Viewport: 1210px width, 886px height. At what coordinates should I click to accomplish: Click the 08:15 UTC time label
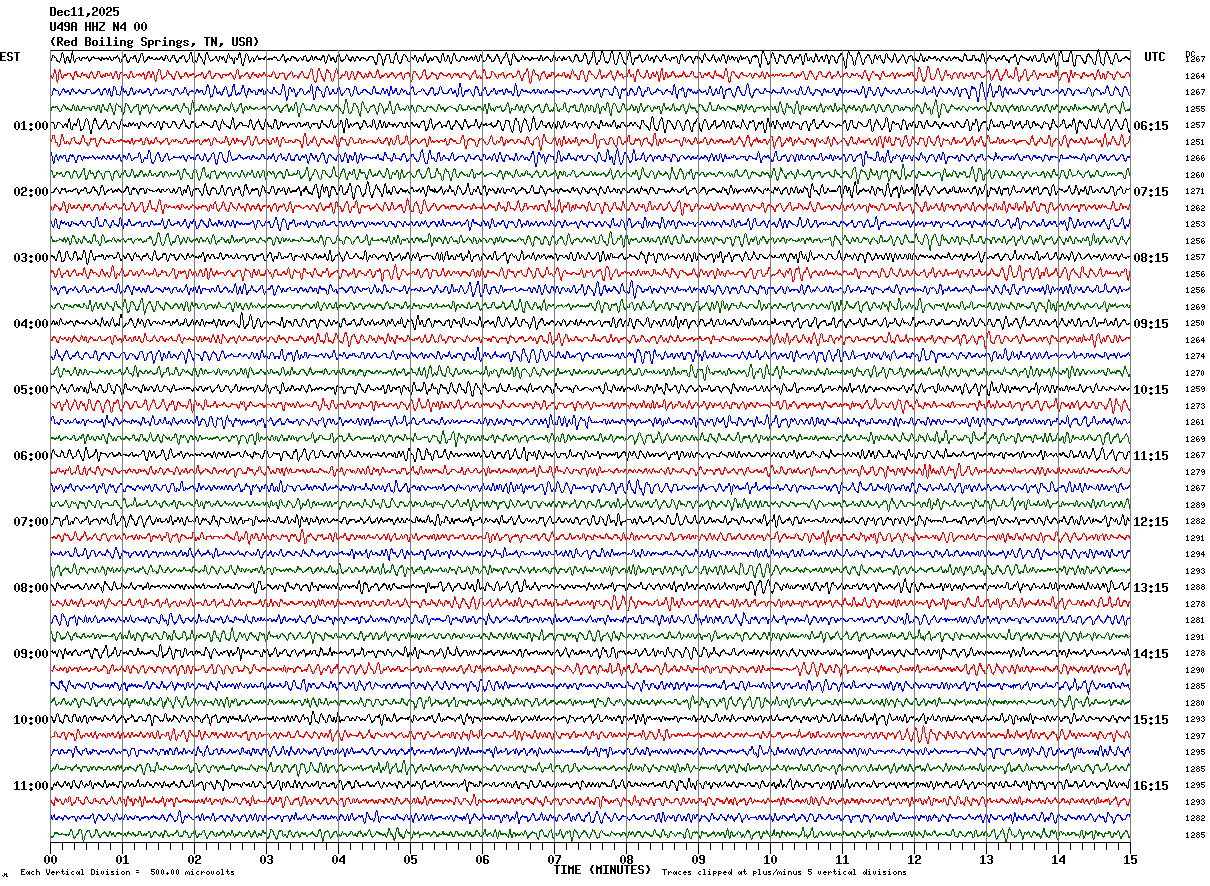(x=1151, y=258)
